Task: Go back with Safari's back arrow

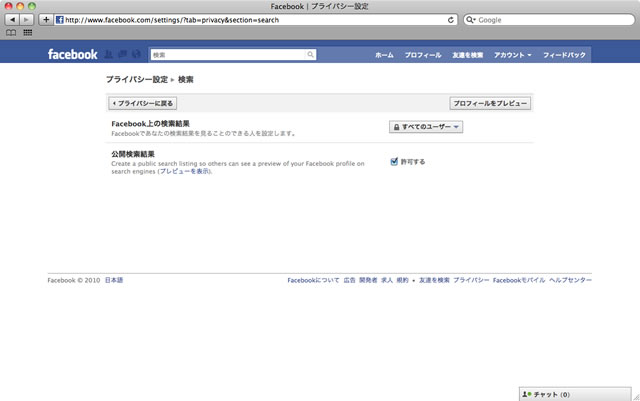Action: tap(12, 20)
